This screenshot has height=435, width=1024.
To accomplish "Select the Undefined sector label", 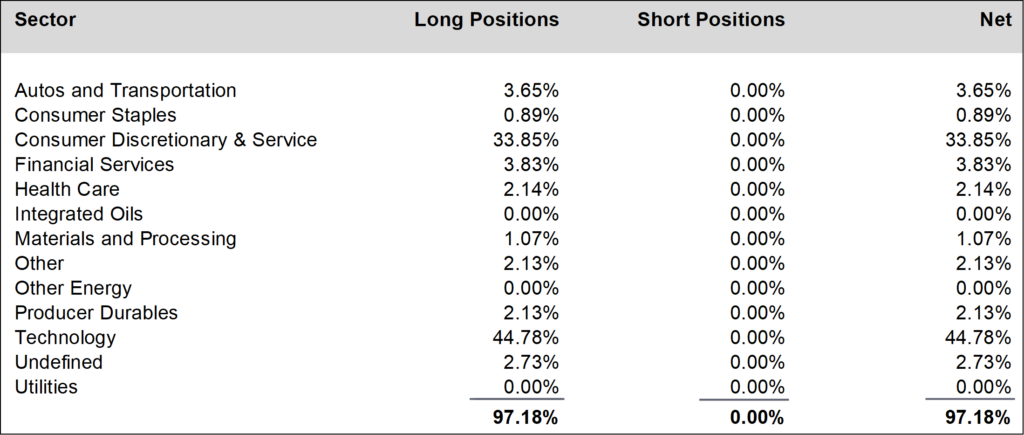I will point(59,362).
